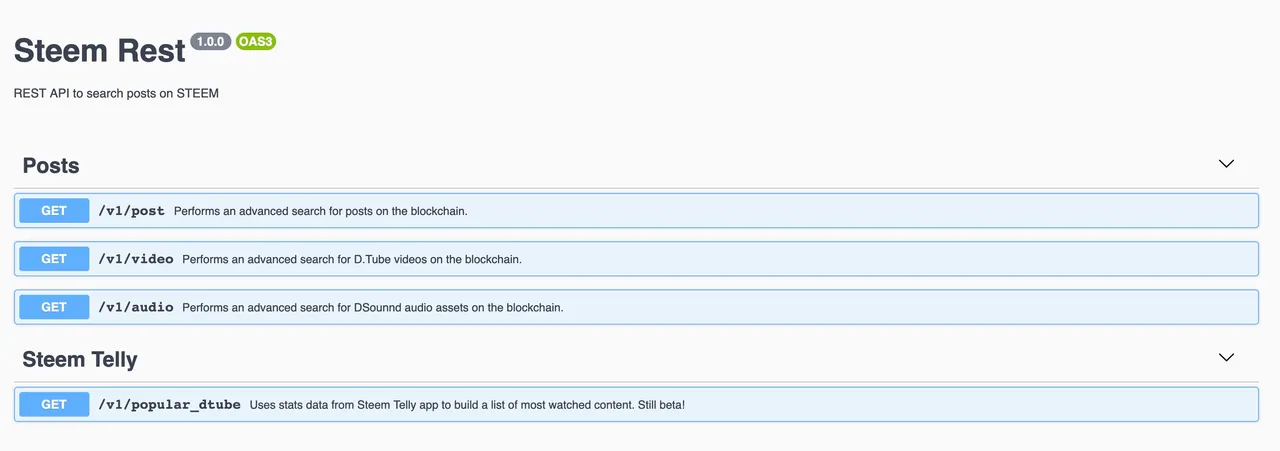Open the /v1/audio endpoint path
This screenshot has width=1280, height=451.
pyautogui.click(x=135, y=307)
